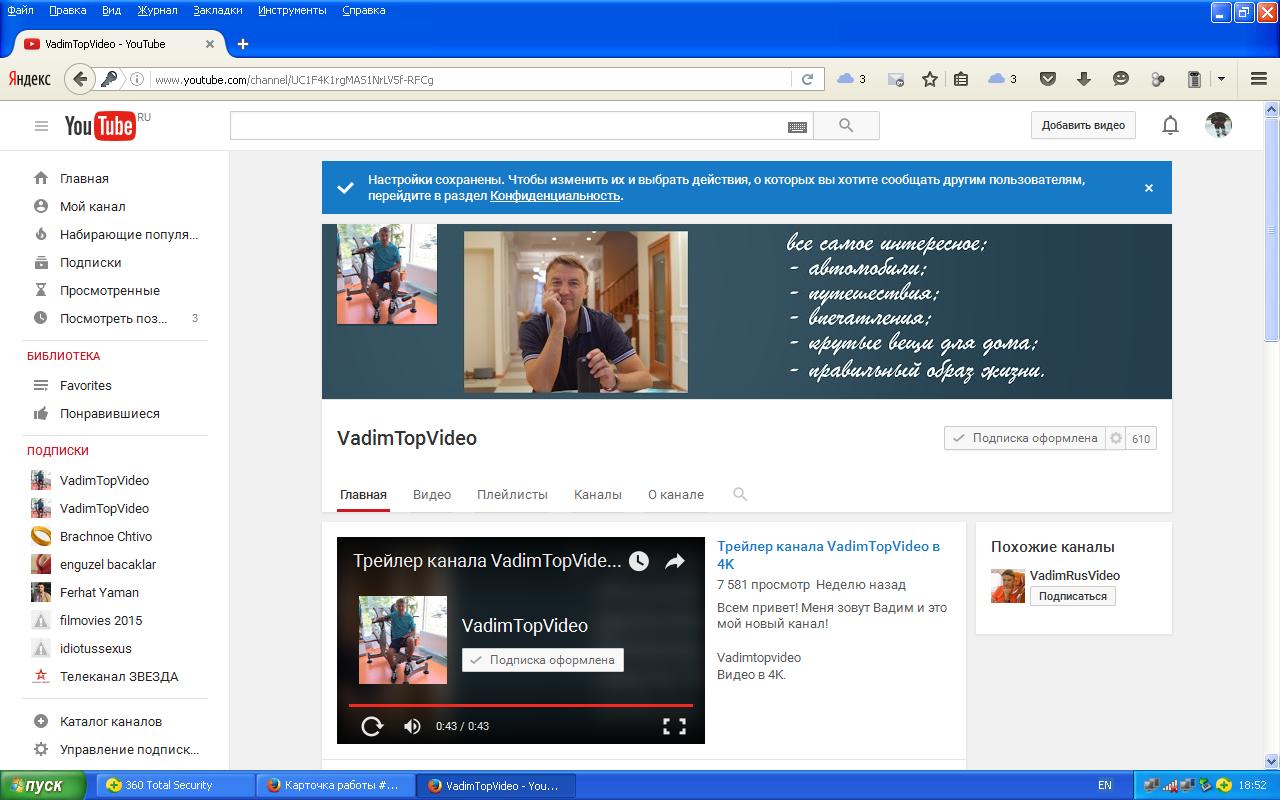Switch to the Плейлисты tab
The height and width of the screenshot is (800, 1280).
click(x=512, y=494)
